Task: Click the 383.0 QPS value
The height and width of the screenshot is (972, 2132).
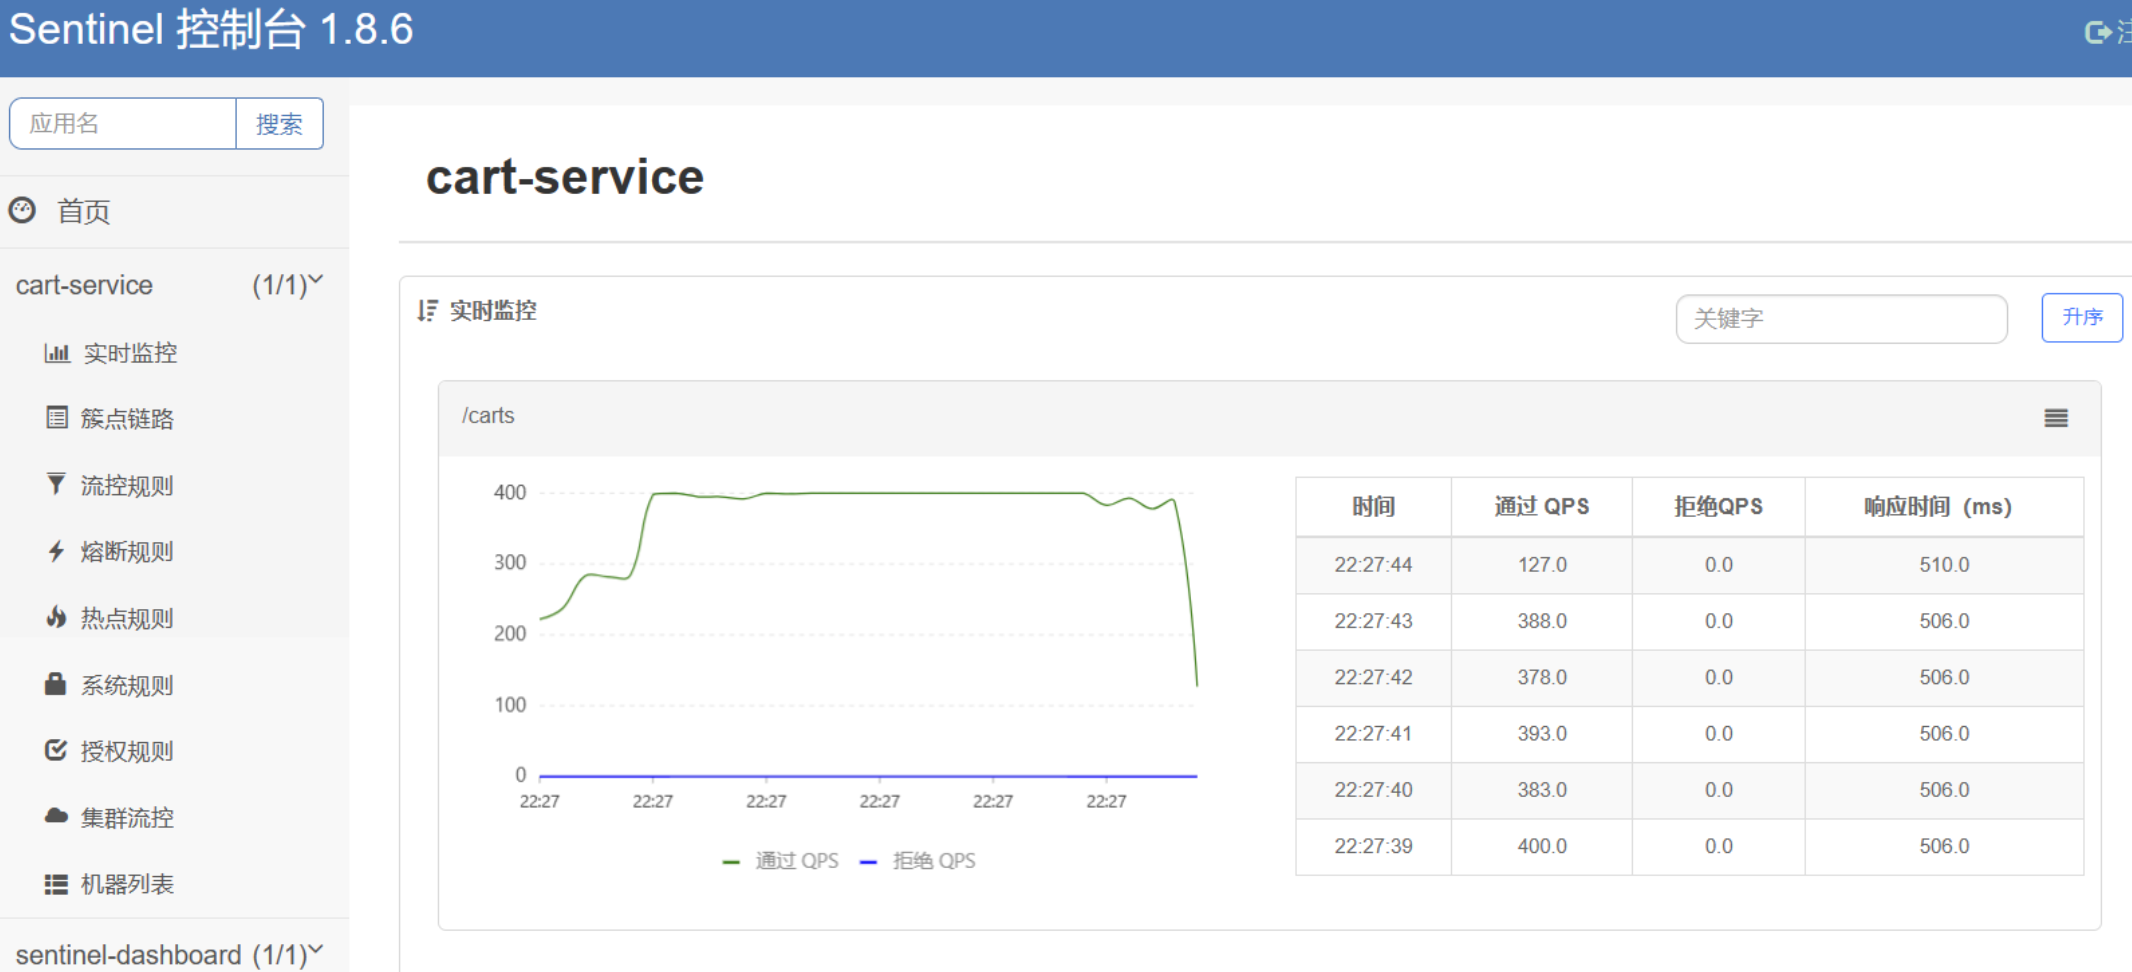Action: (1542, 790)
